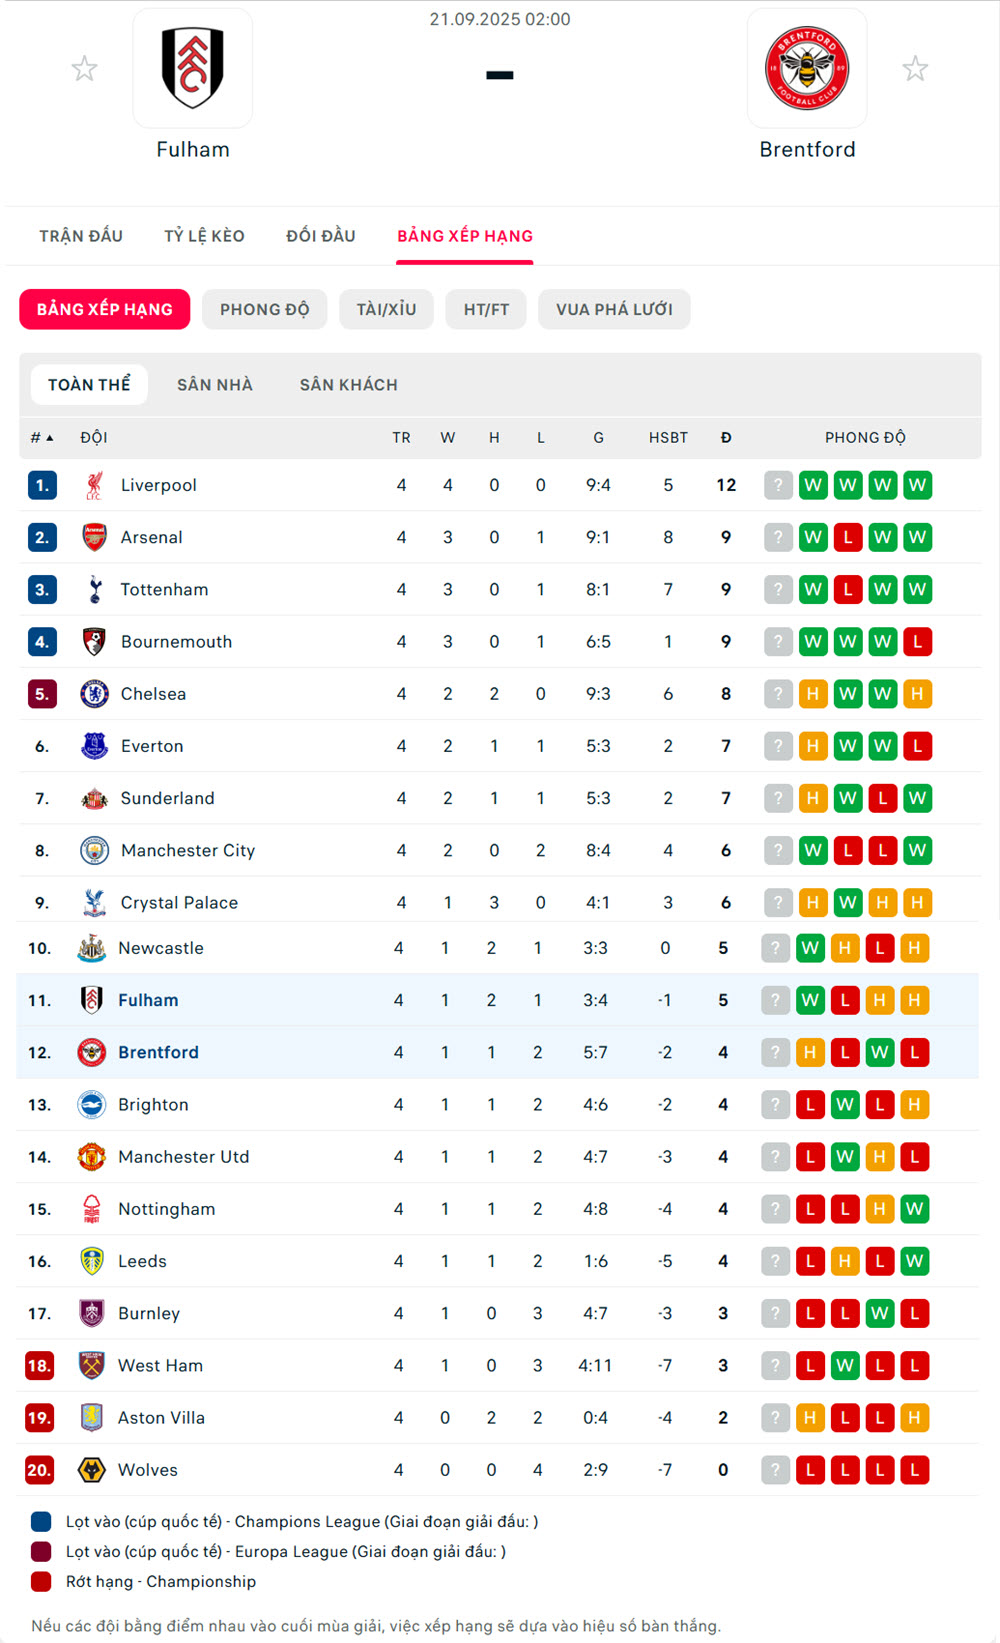This screenshot has width=1000, height=1643.
Task: Open the Tottenham team link
Action: point(164,590)
